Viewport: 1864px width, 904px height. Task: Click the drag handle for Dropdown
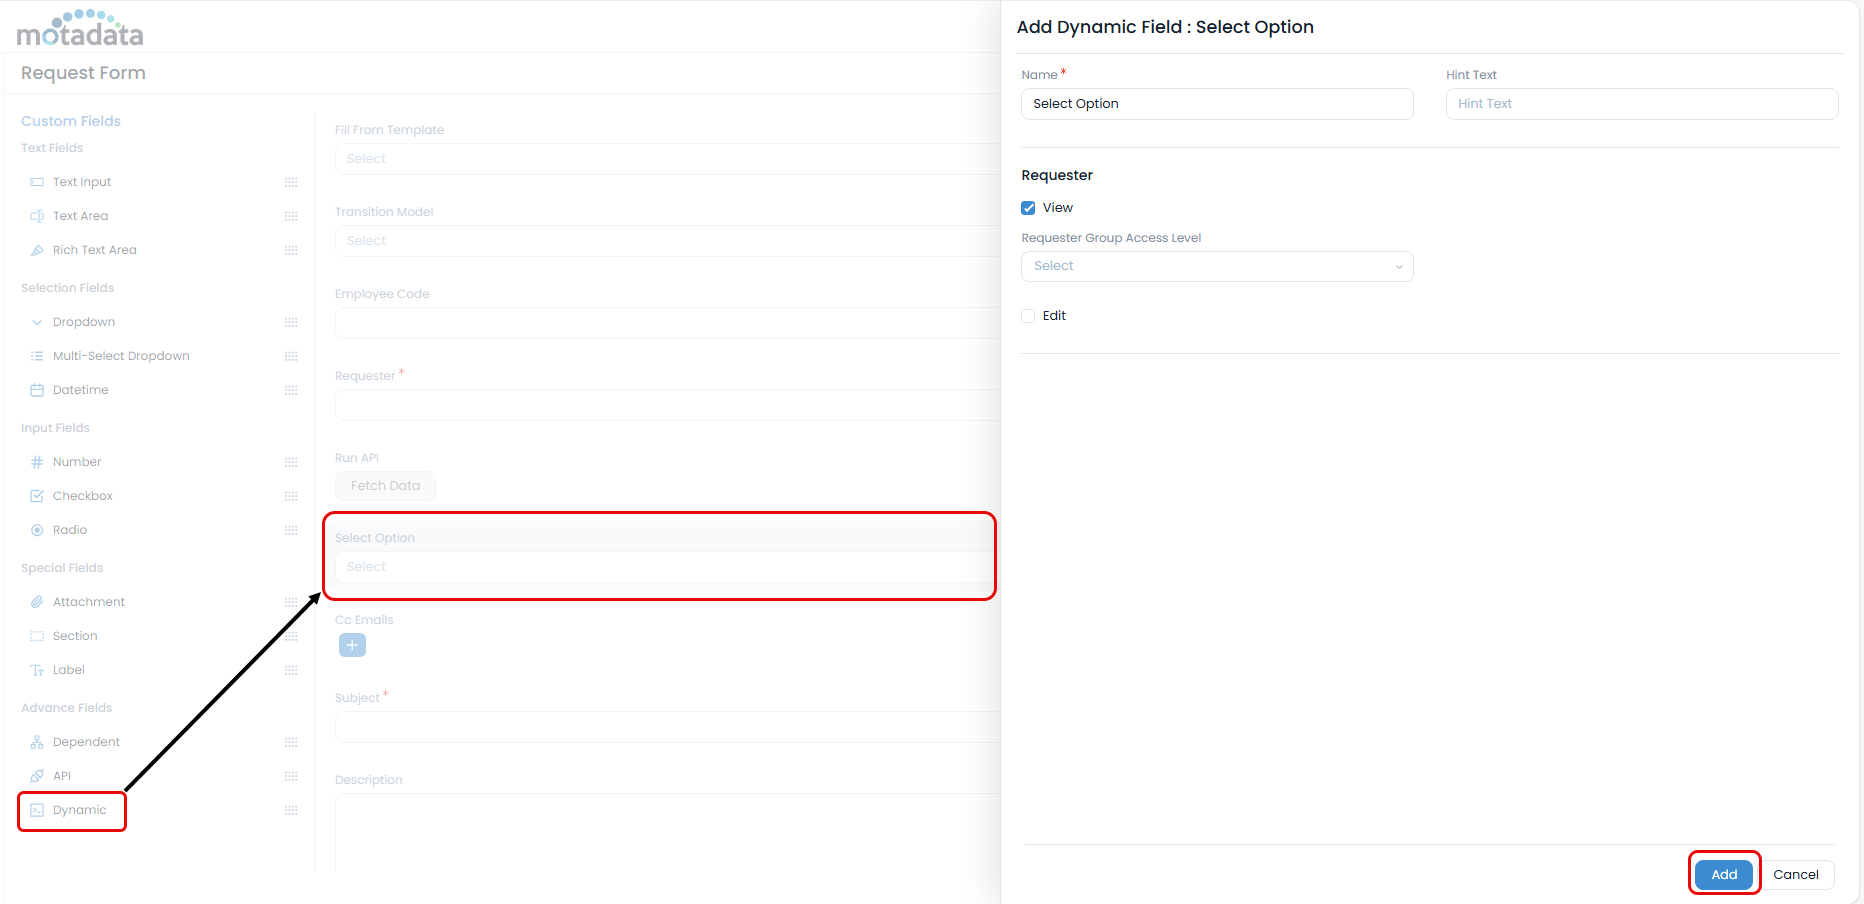click(x=291, y=322)
